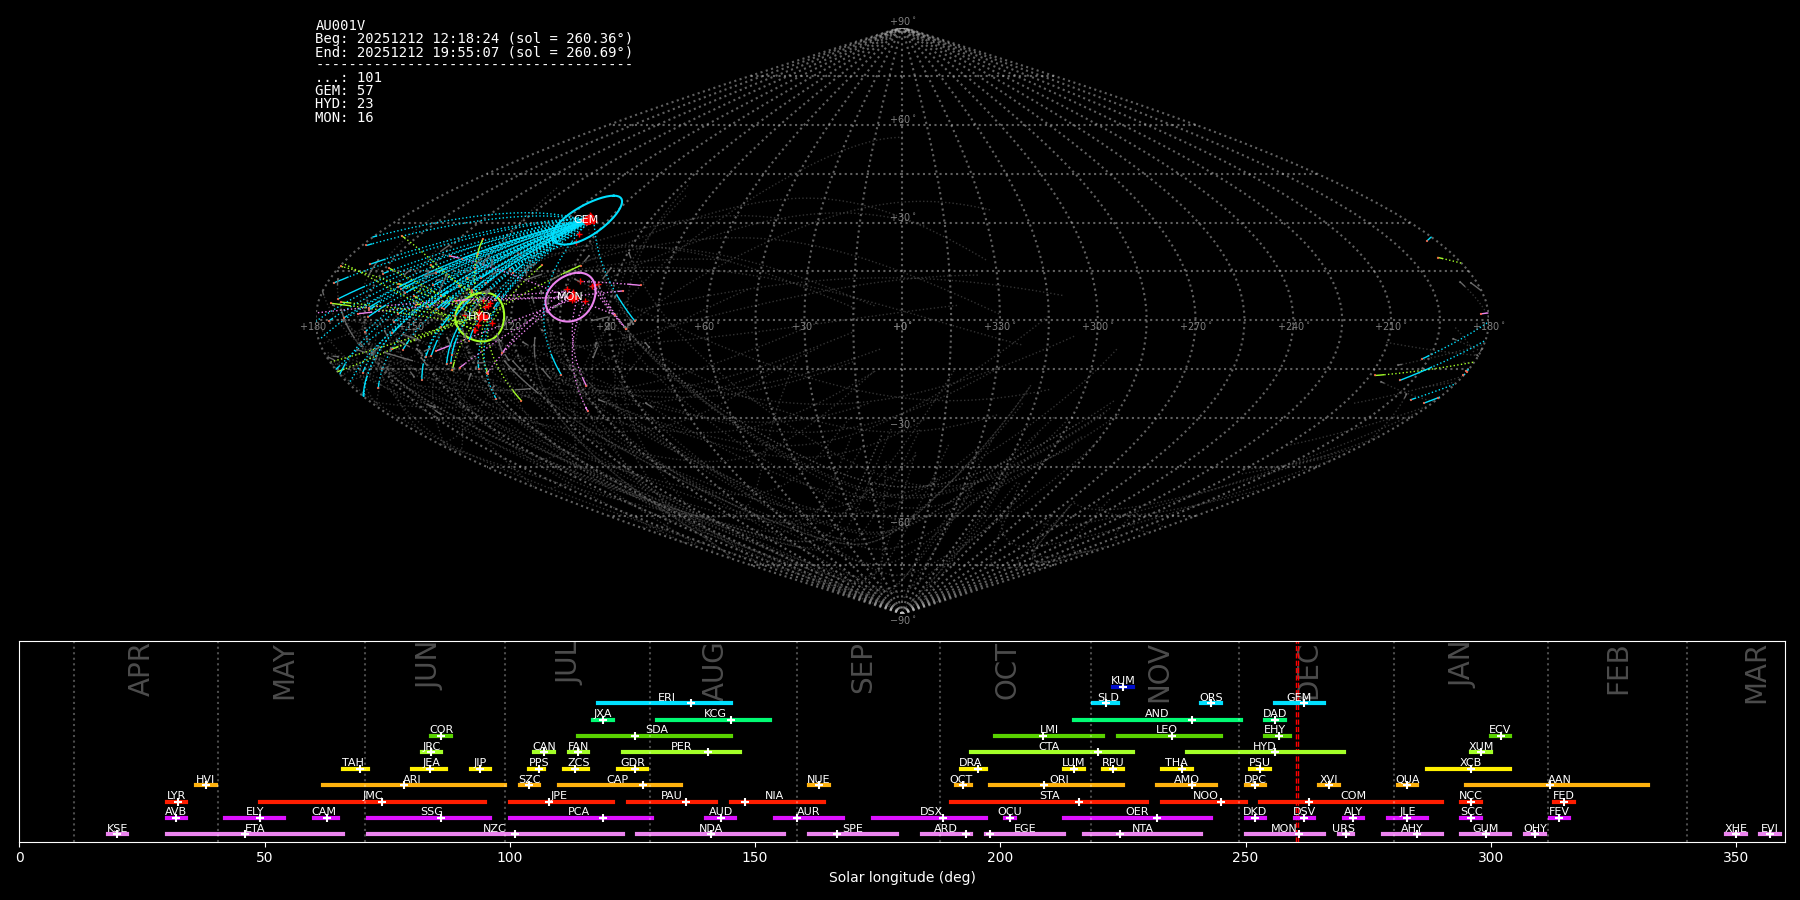Screen dimensions: 1800x900
Task: Select the MON radiant circle on the sky map
Action: click(570, 297)
